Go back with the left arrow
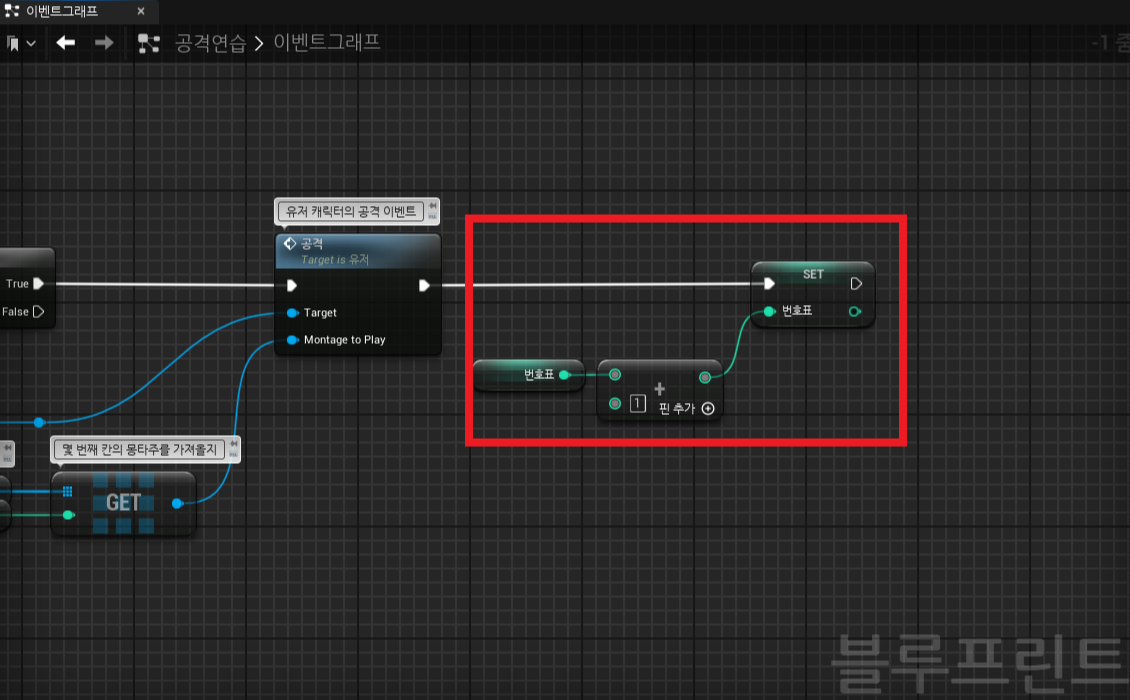 pos(66,43)
